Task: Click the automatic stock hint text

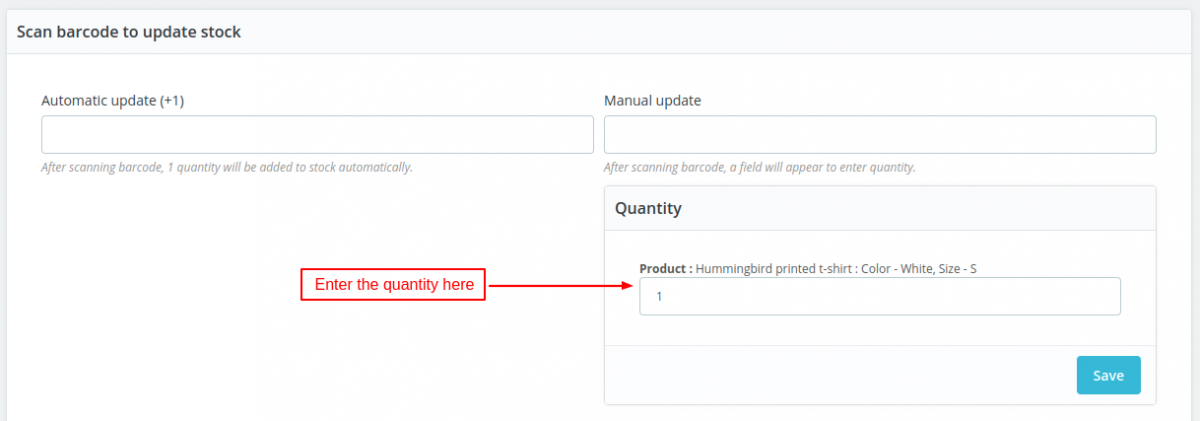Action: pos(227,167)
